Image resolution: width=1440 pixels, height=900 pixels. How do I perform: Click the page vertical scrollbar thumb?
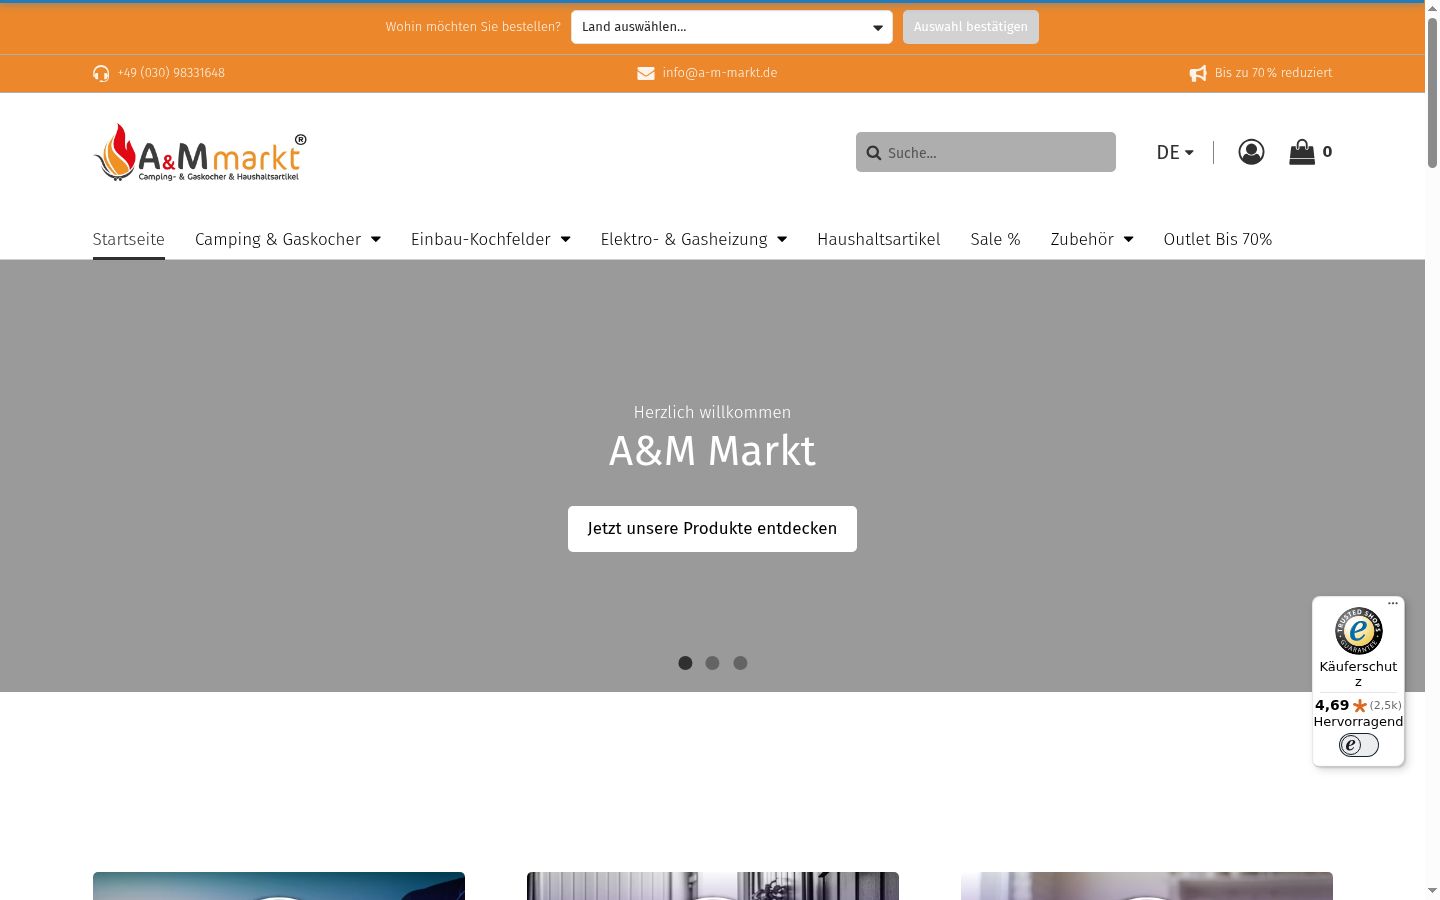1432,92
